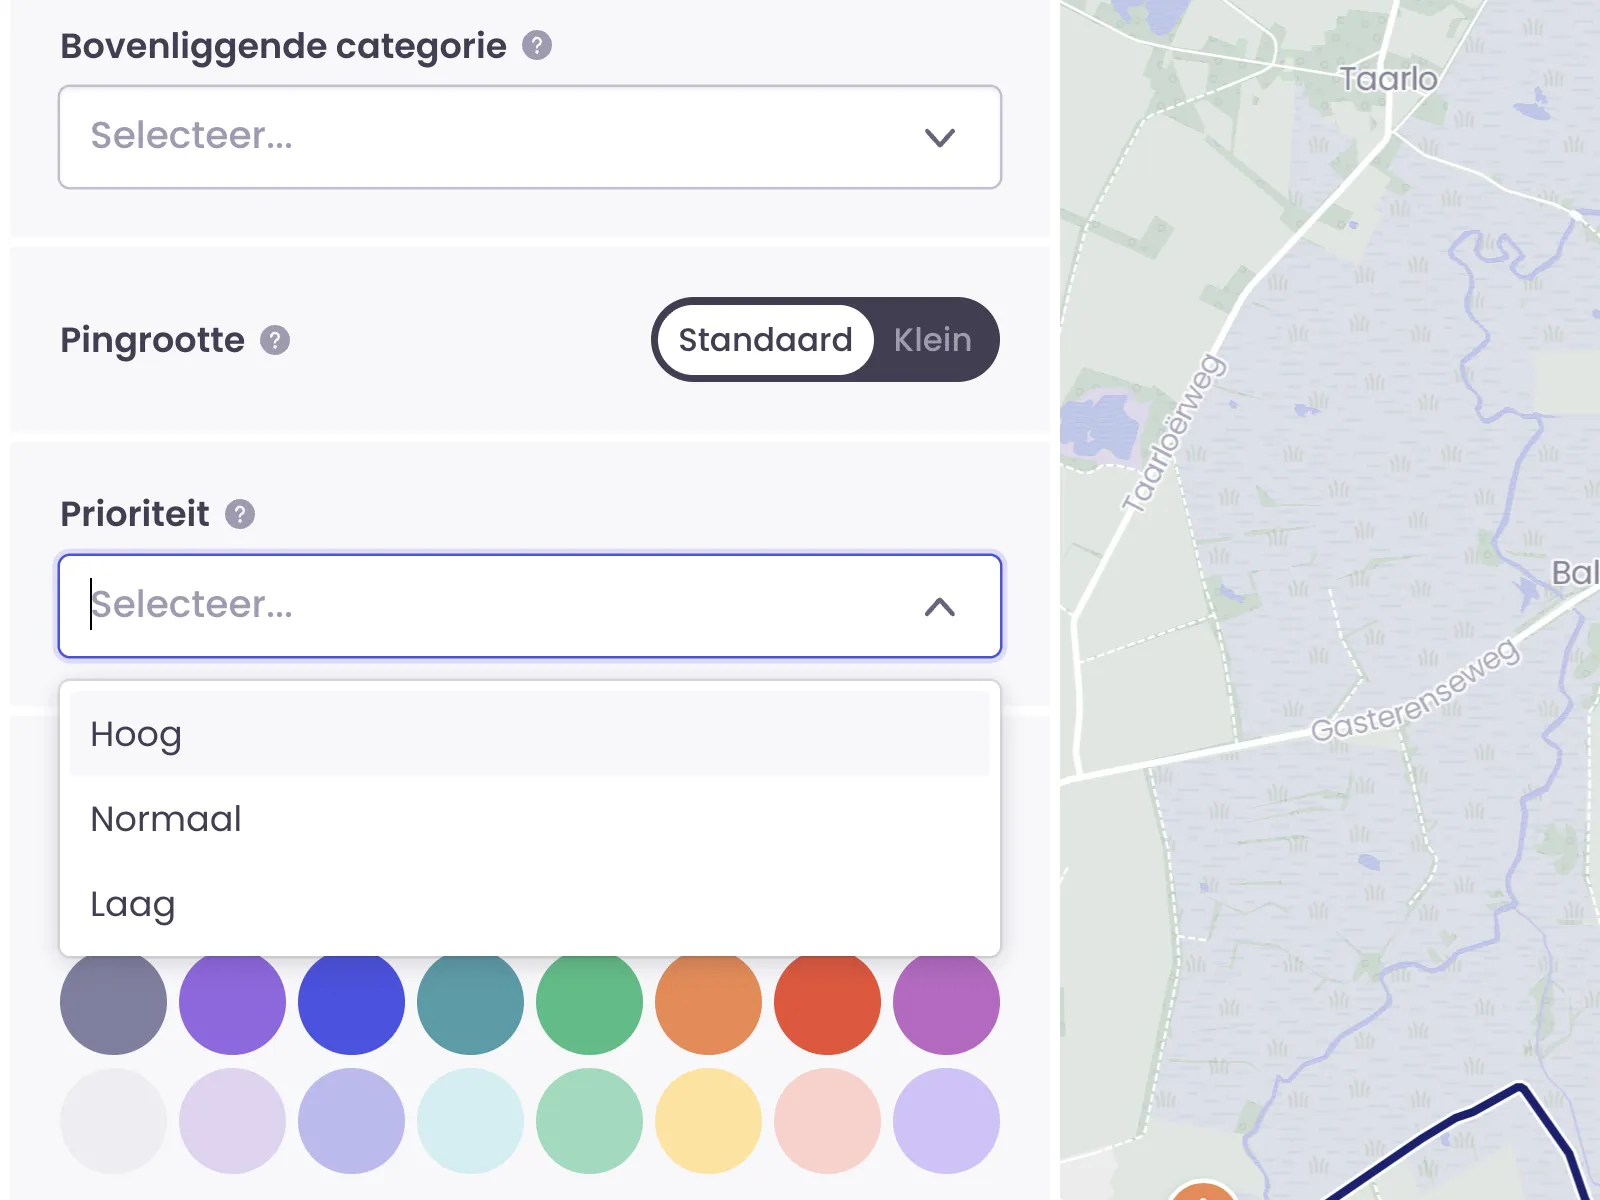Click help icon beside Prioriteit
Screen dimensions: 1600x1200
(x=240, y=514)
